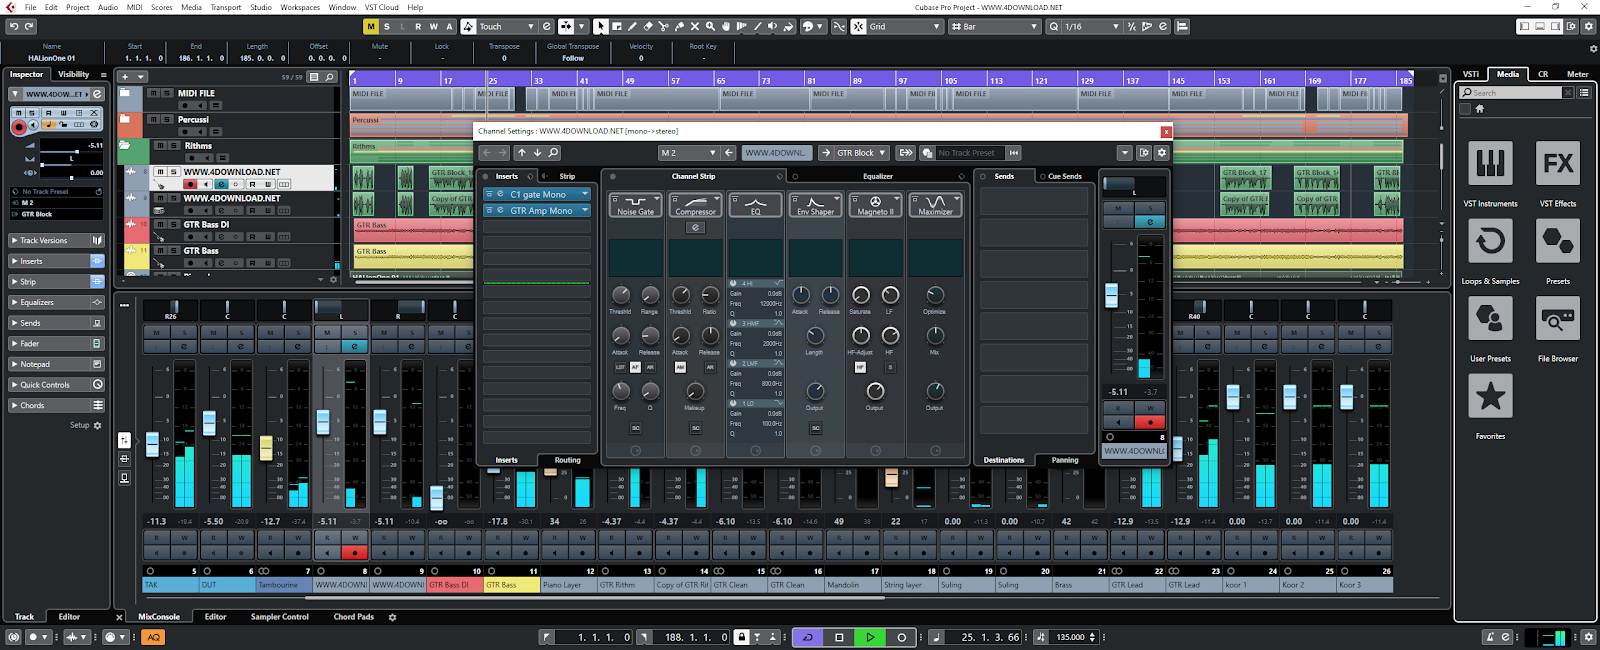Switch to Visibility tab in Inspector
This screenshot has width=1600, height=650.
(73, 74)
